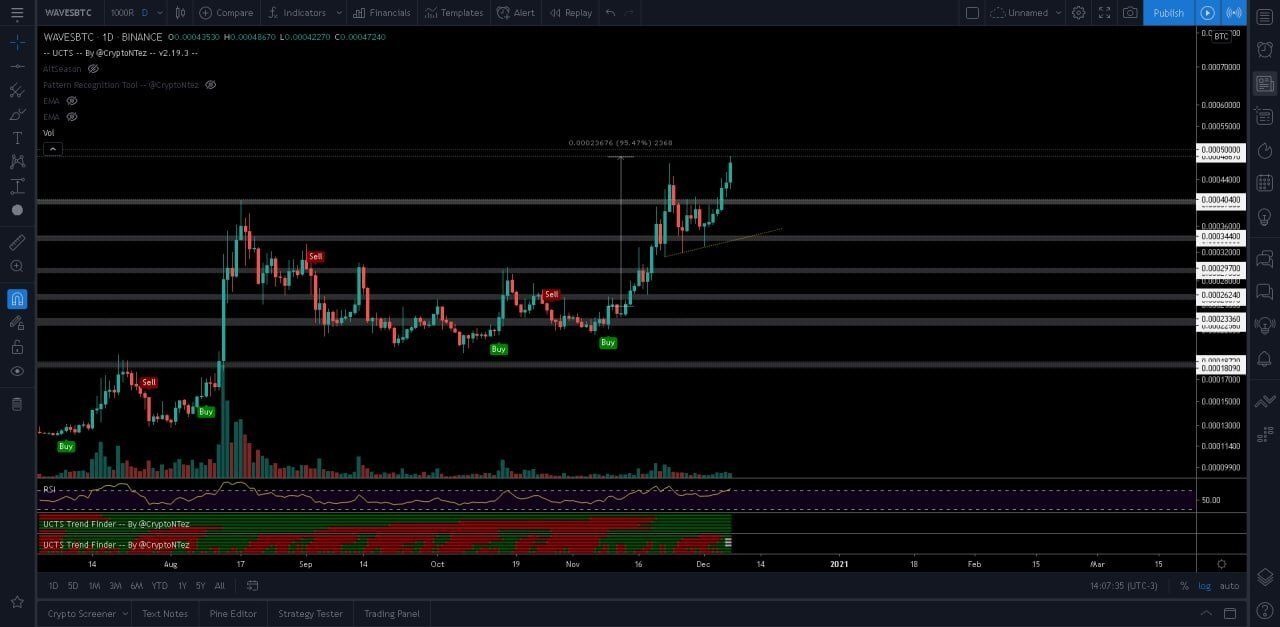Select the brush drawing tool
This screenshot has width=1280, height=627.
coord(17,114)
